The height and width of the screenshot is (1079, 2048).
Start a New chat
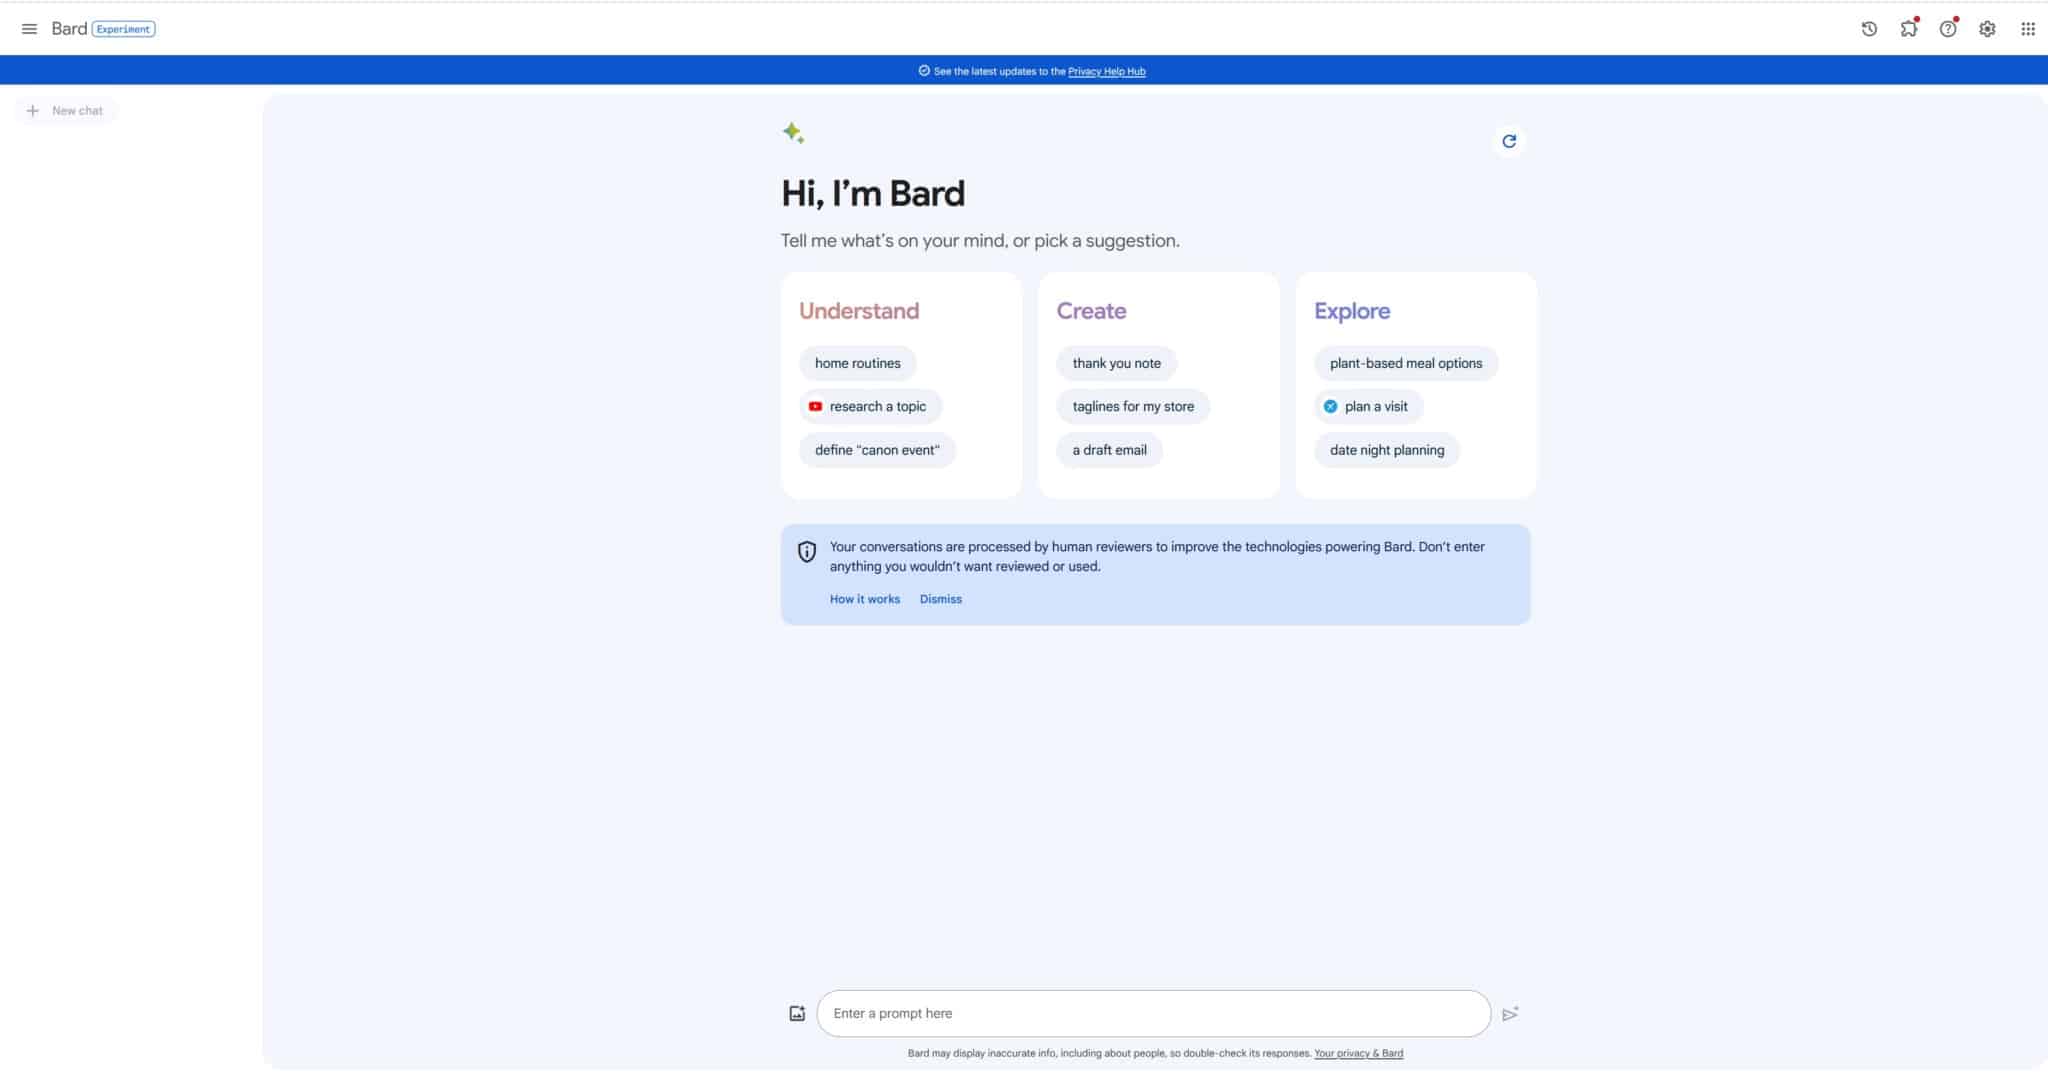click(x=66, y=110)
